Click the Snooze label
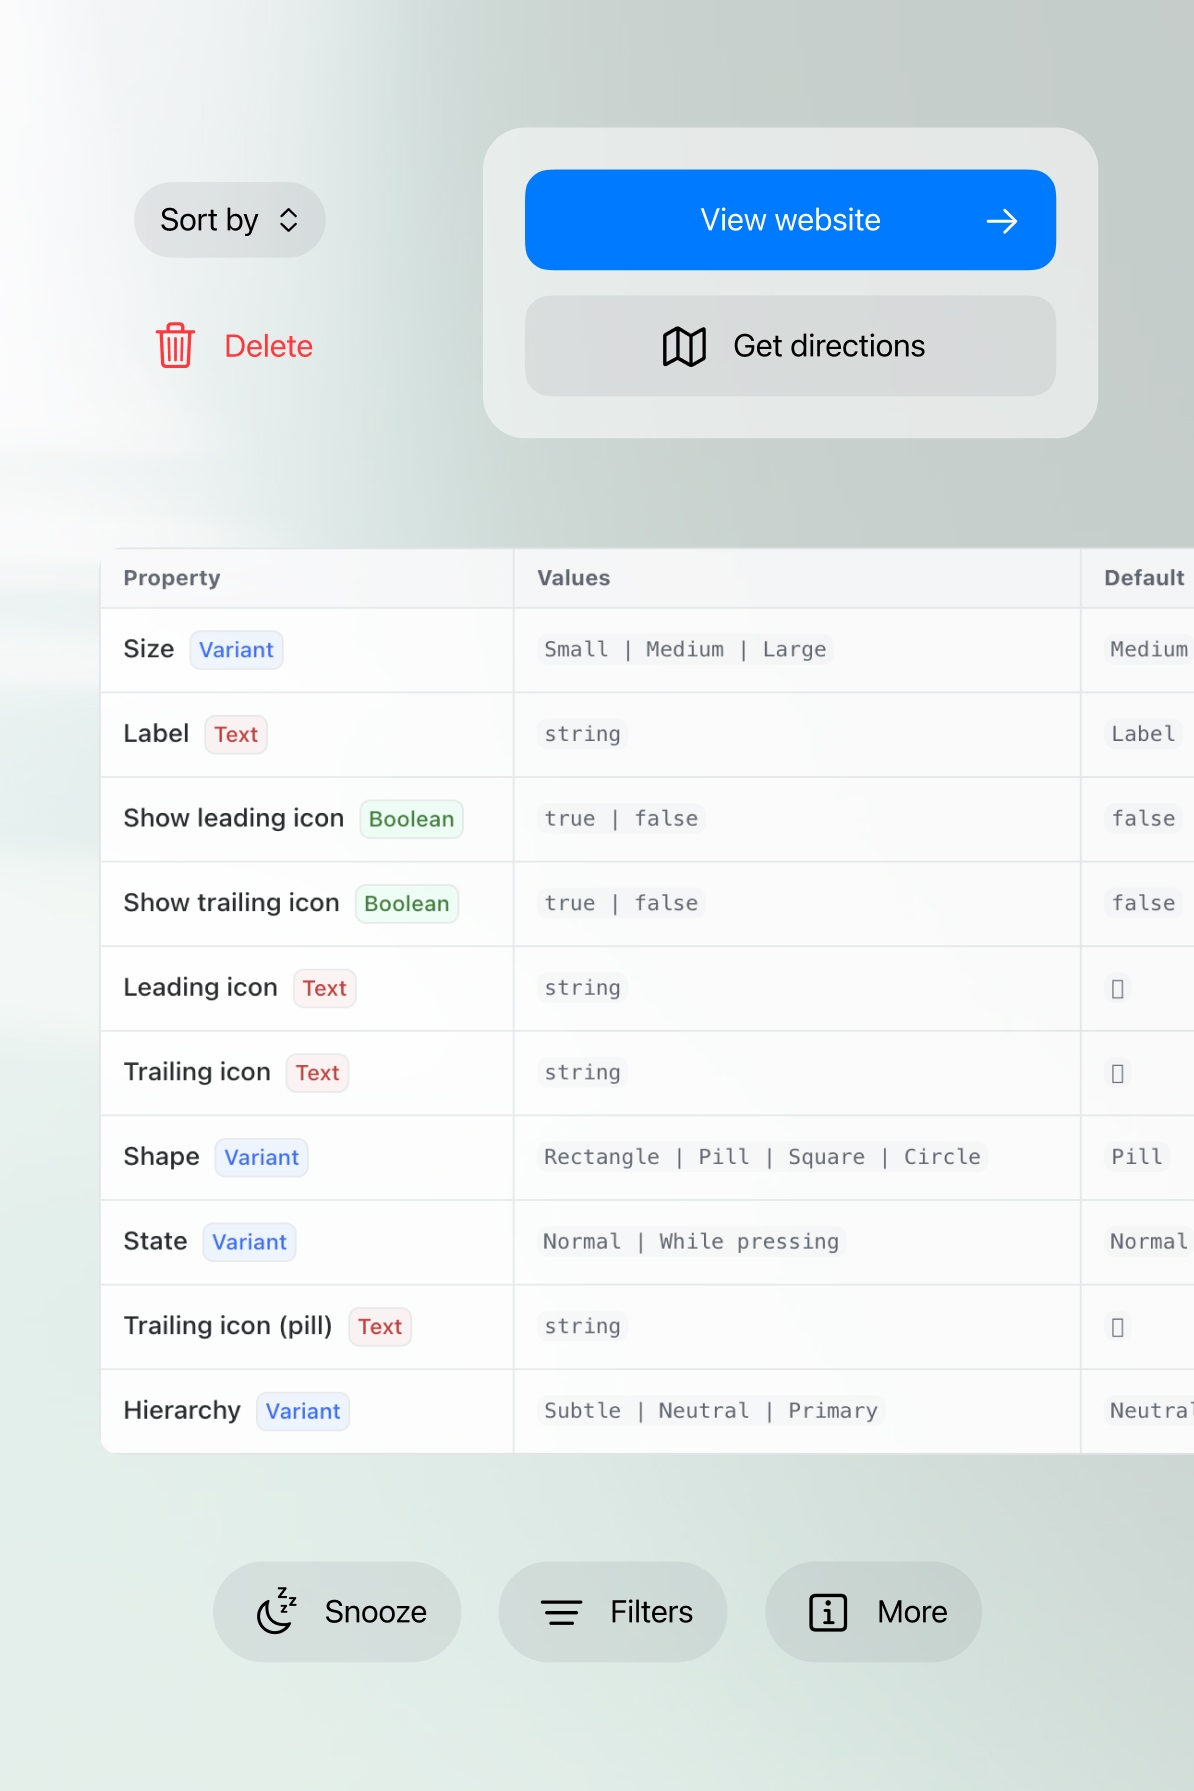This screenshot has width=1194, height=1791. [x=376, y=1612]
